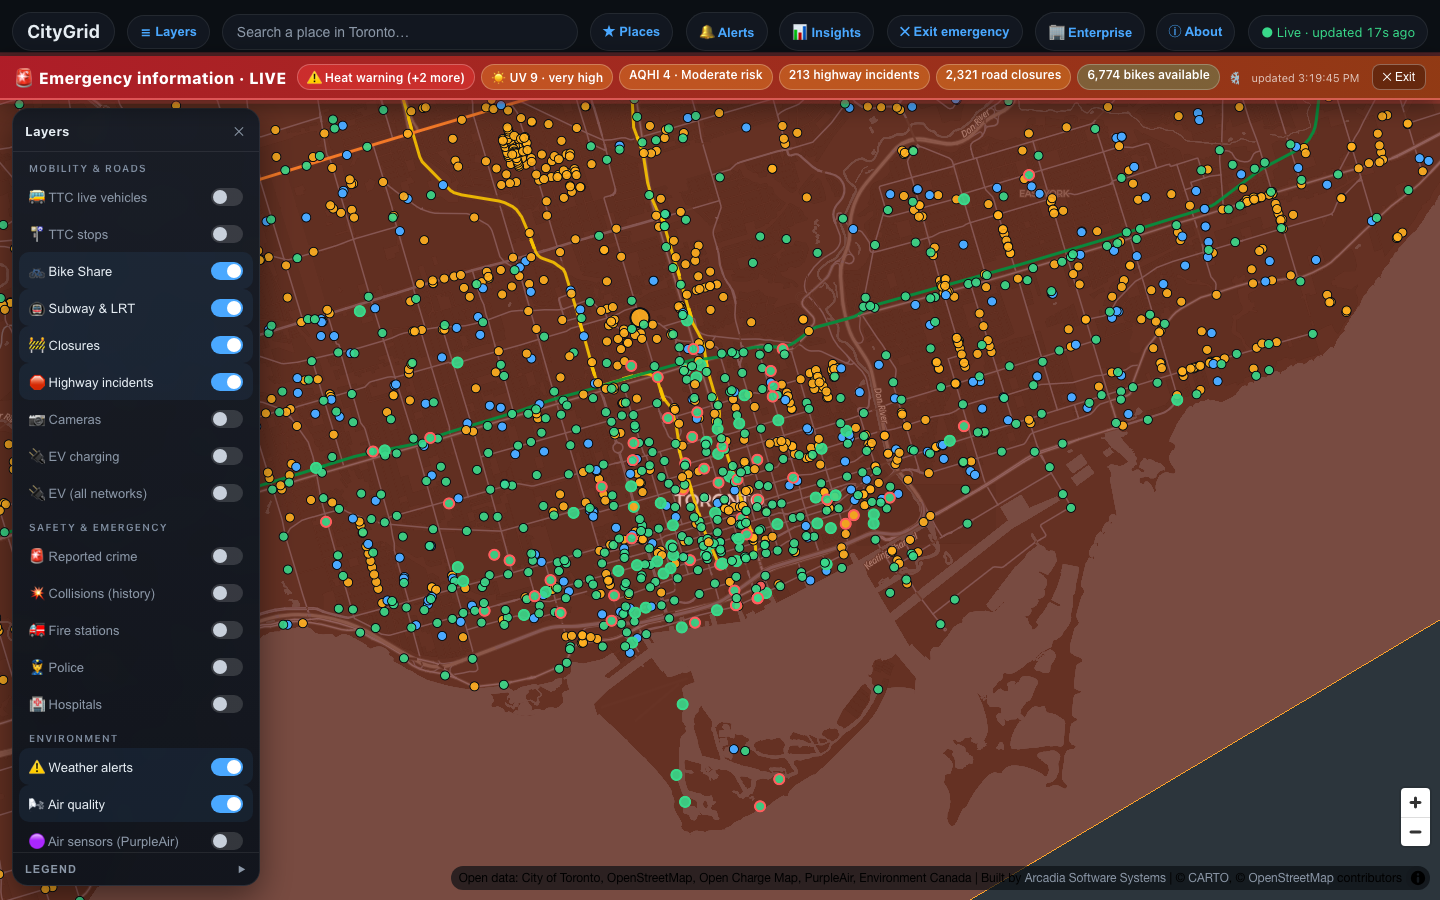The width and height of the screenshot is (1440, 900).
Task: Open the Alerts menu
Action: pos(727,32)
